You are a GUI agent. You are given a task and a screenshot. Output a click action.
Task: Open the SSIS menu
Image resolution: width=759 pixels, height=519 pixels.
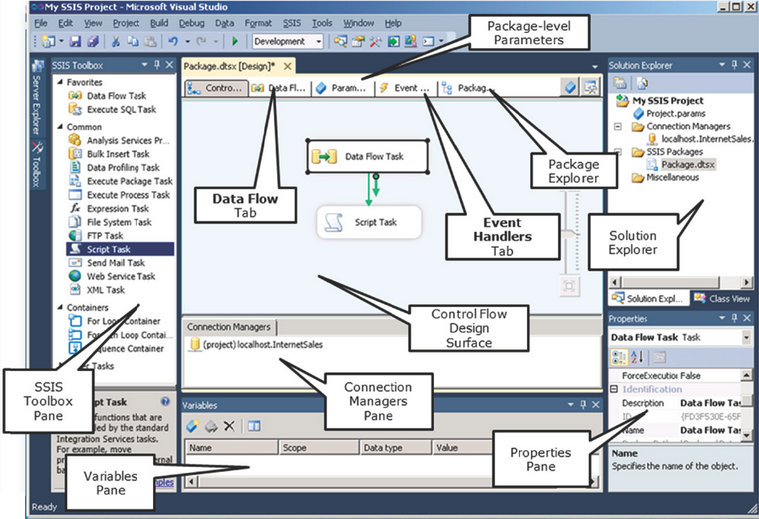(x=292, y=23)
